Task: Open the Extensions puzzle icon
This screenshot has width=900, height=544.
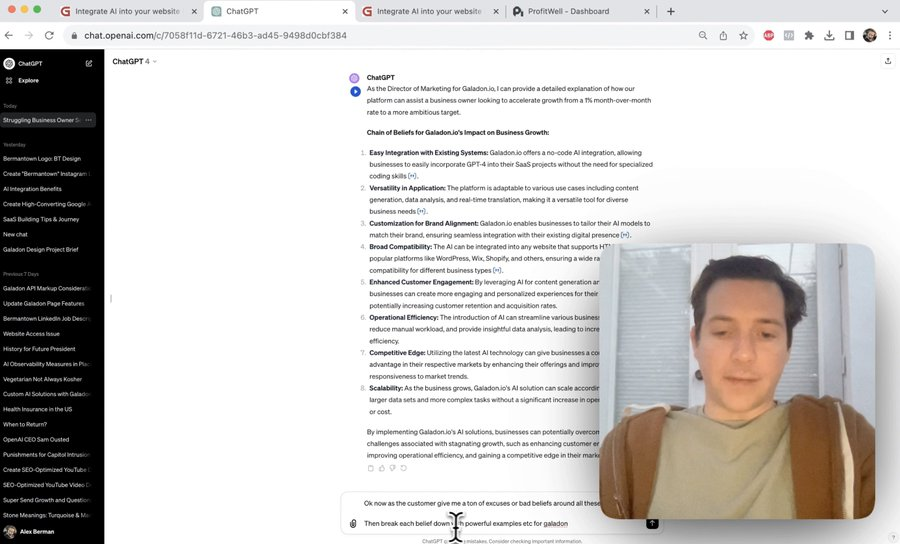Action: point(809,36)
